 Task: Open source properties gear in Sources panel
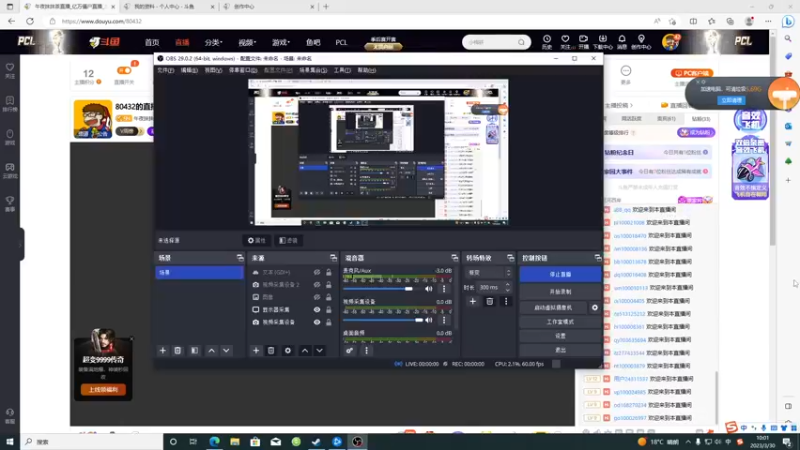tap(288, 351)
